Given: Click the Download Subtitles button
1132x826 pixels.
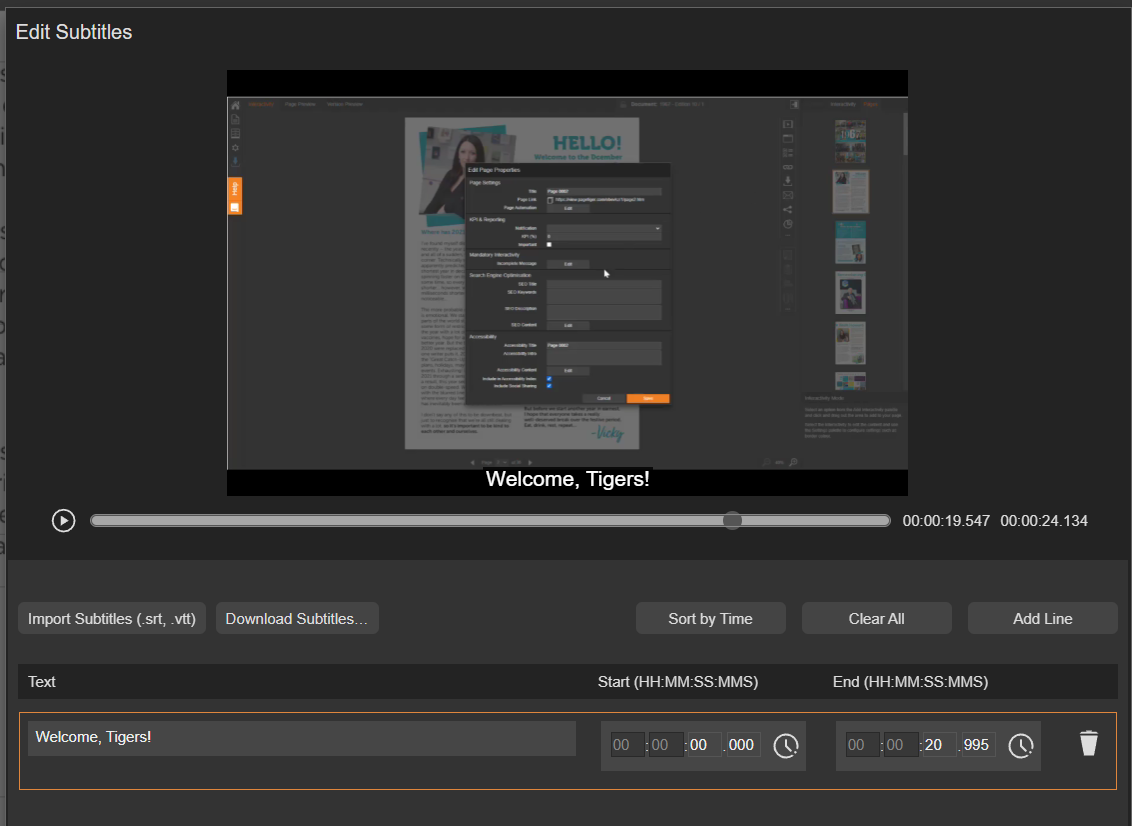Looking at the screenshot, I should tap(297, 619).
